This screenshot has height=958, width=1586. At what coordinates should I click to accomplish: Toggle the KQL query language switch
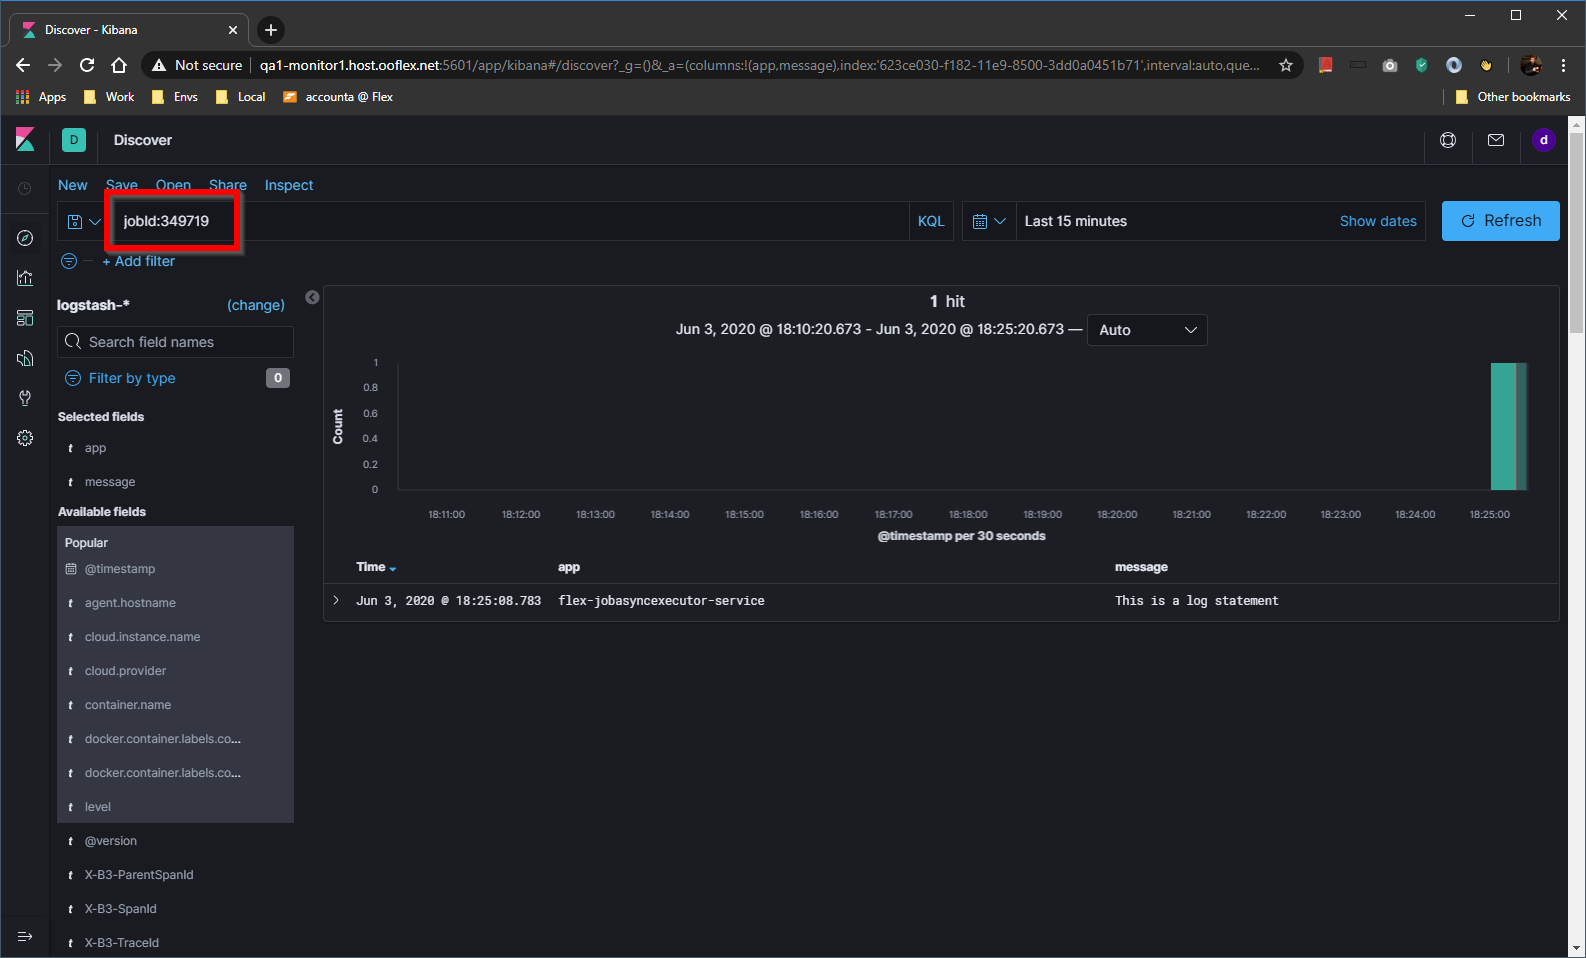931,221
